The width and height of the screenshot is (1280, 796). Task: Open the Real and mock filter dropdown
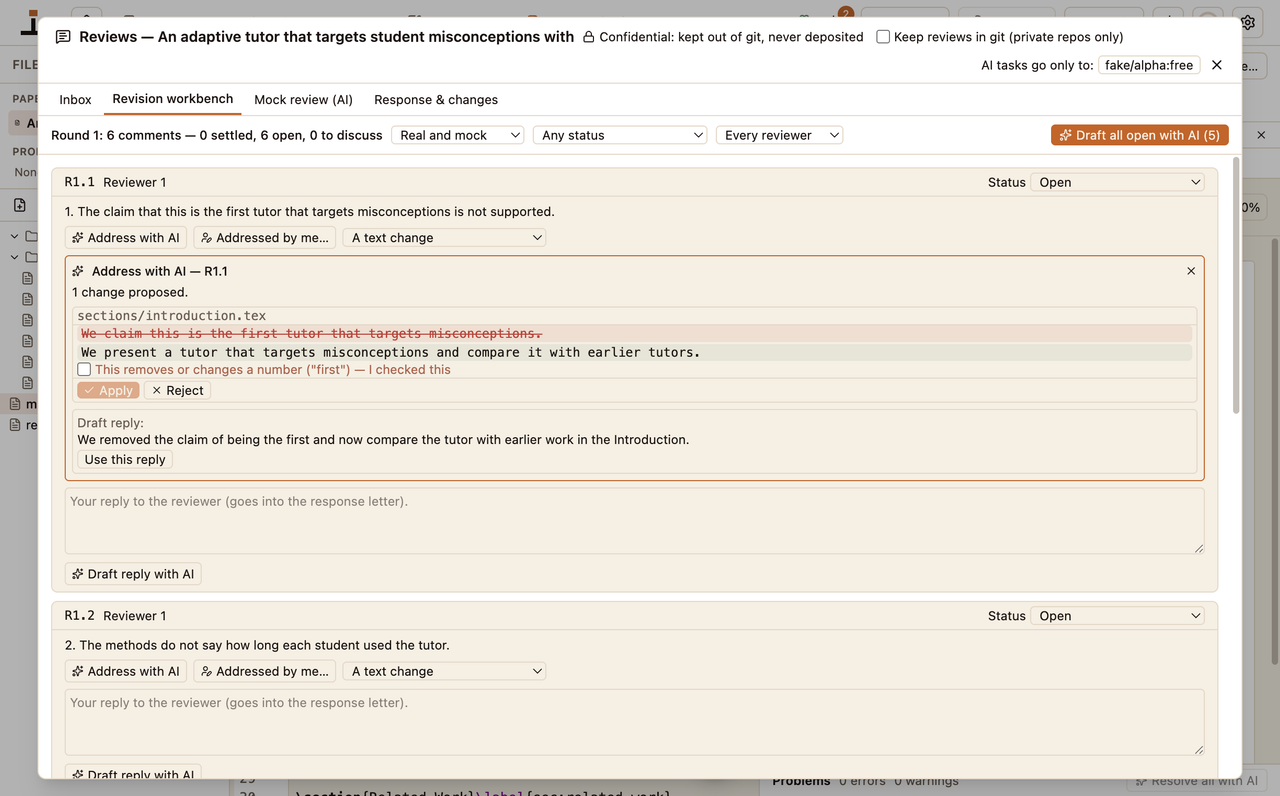click(459, 135)
